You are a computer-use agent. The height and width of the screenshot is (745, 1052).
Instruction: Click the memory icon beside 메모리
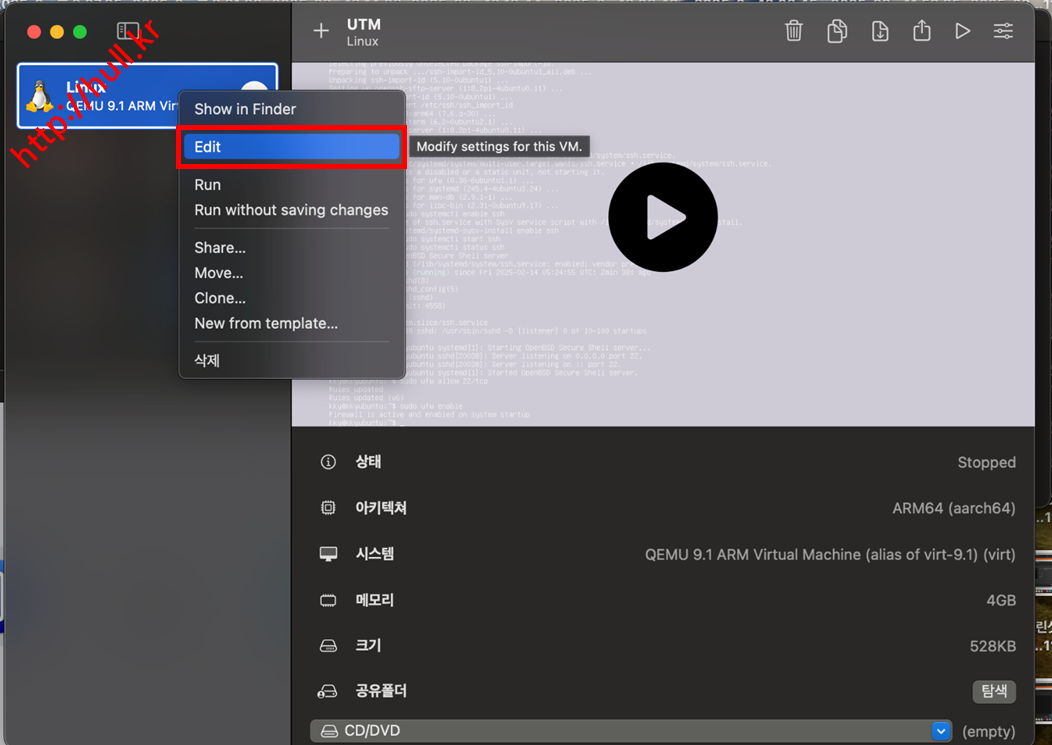[328, 600]
